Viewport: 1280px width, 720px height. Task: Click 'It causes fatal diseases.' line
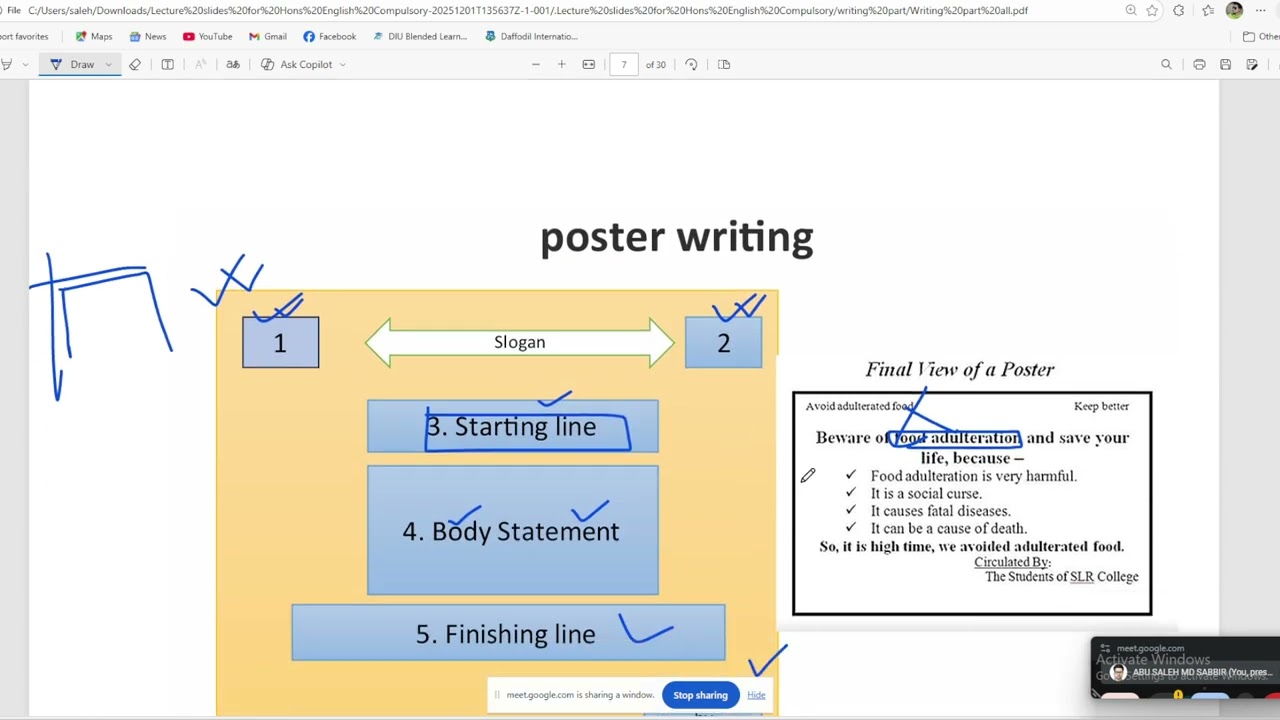(940, 511)
